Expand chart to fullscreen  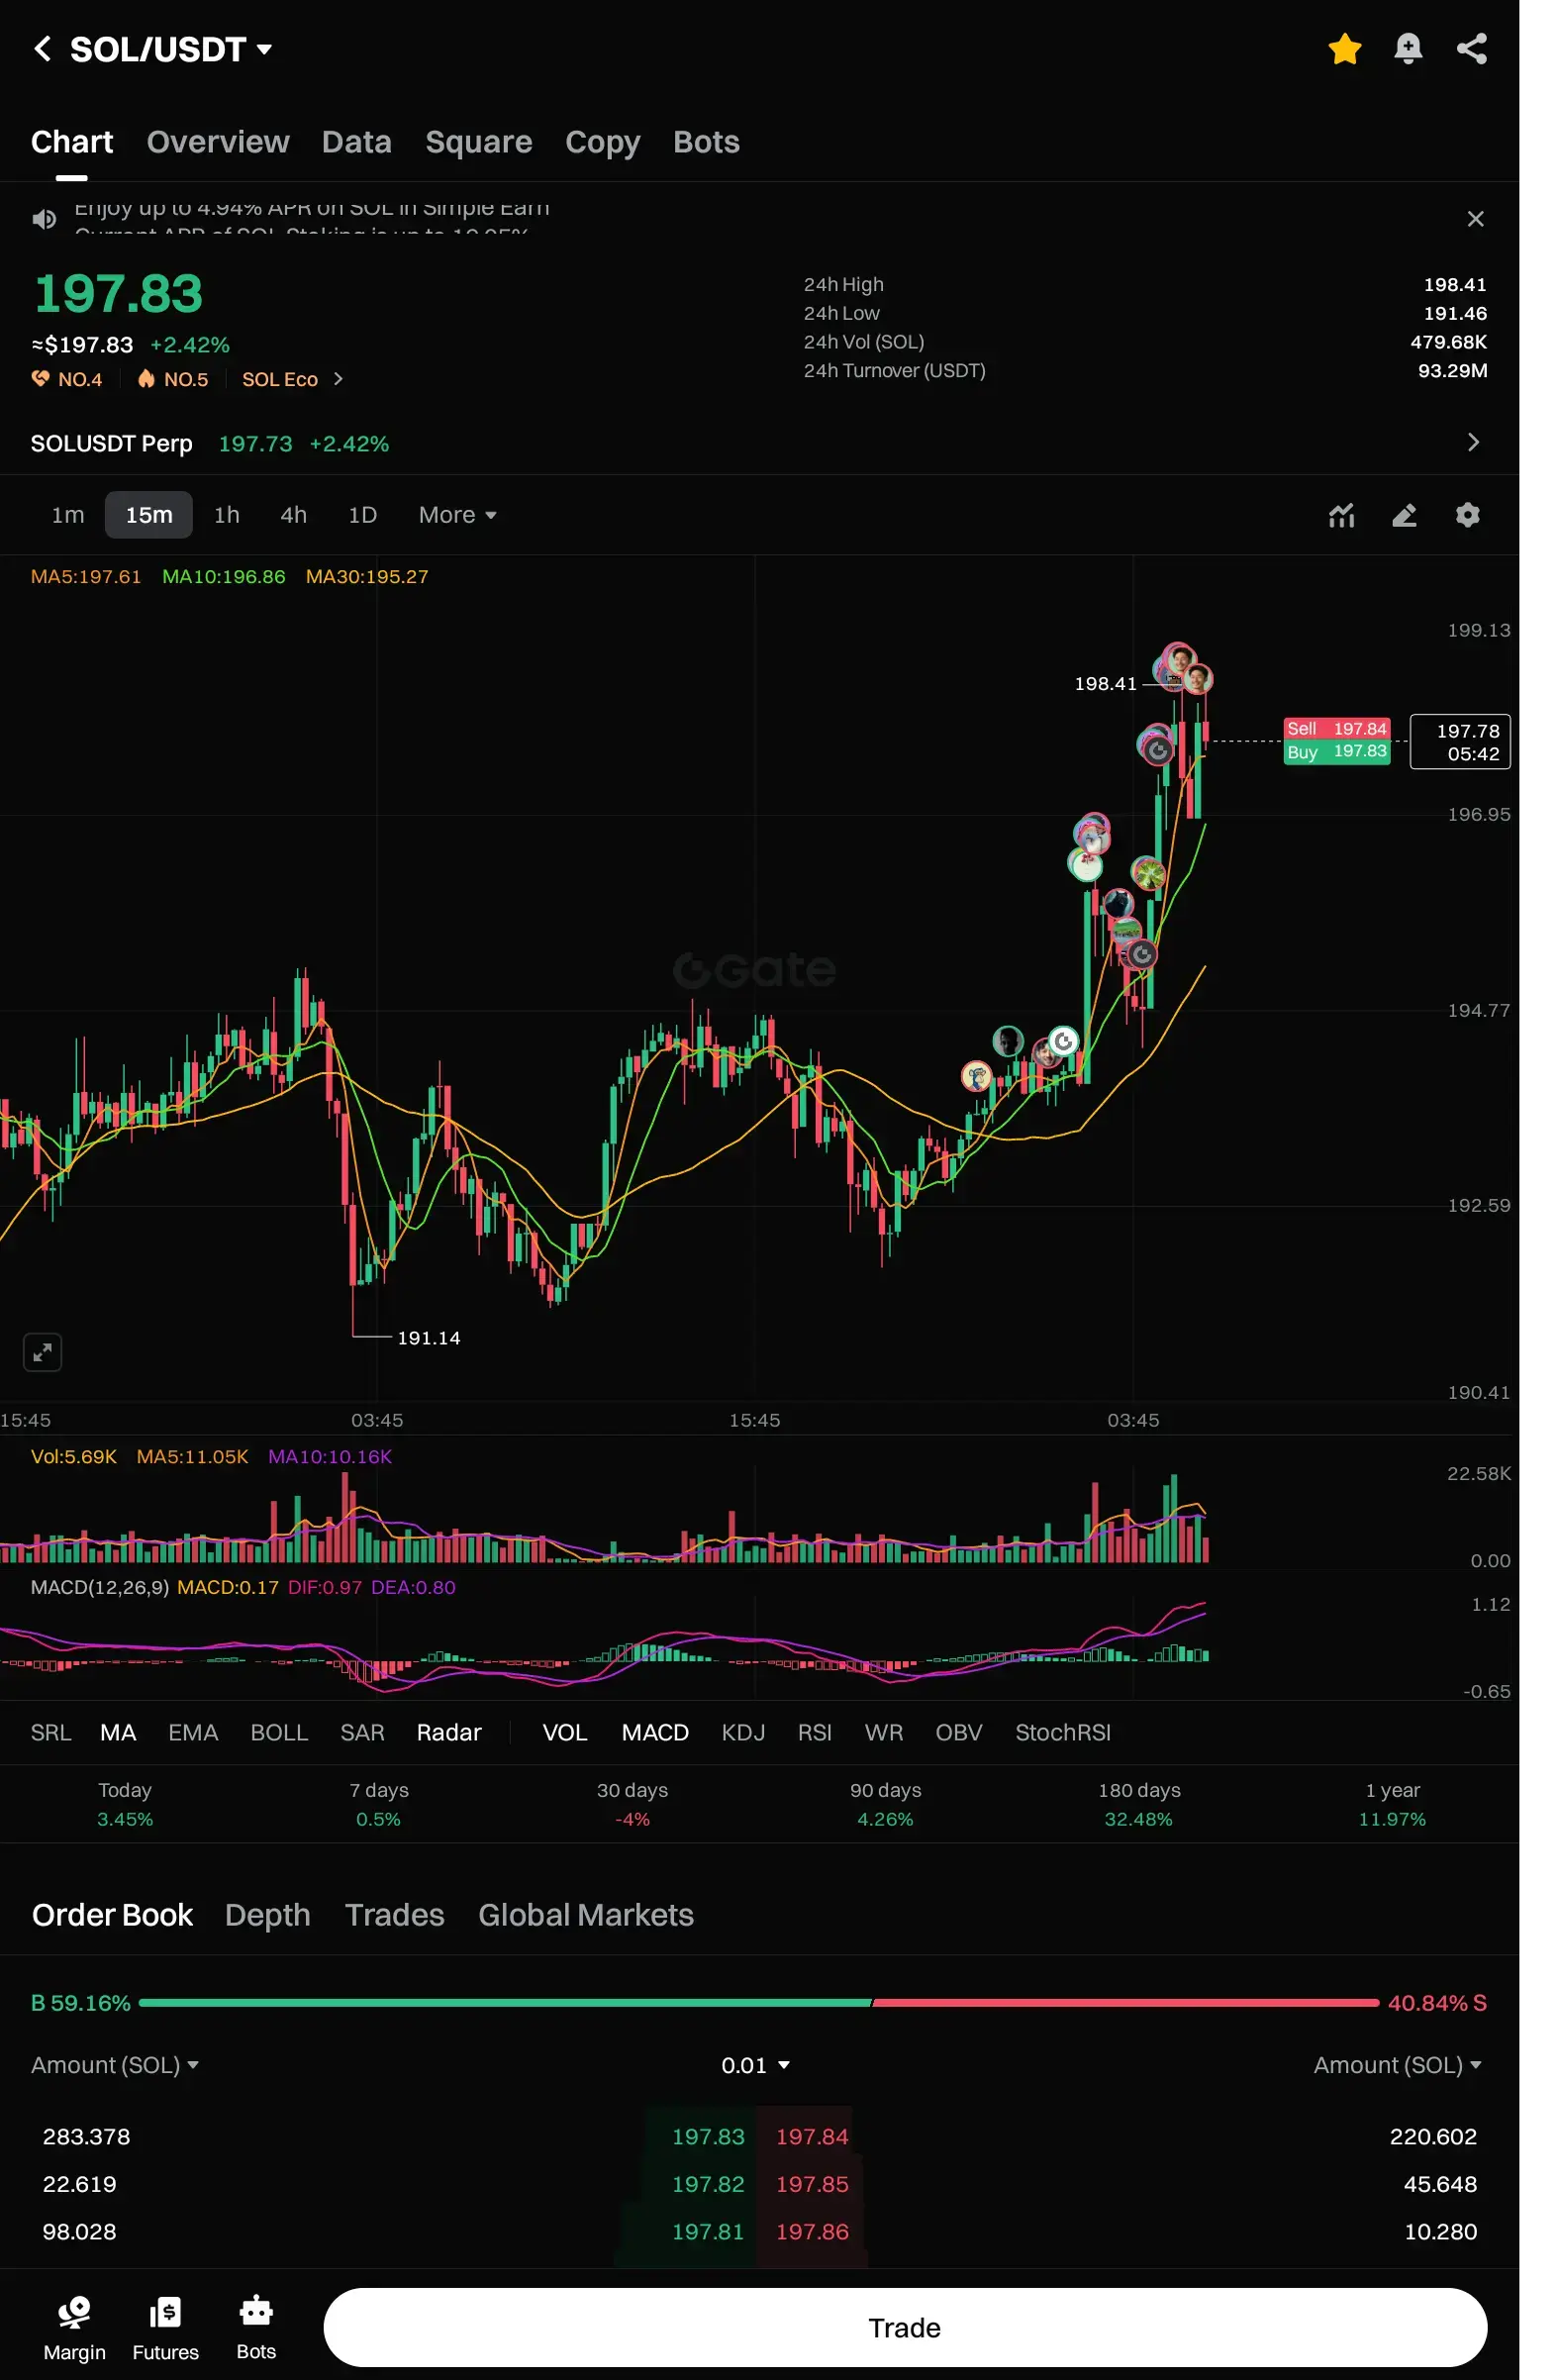coord(42,1353)
